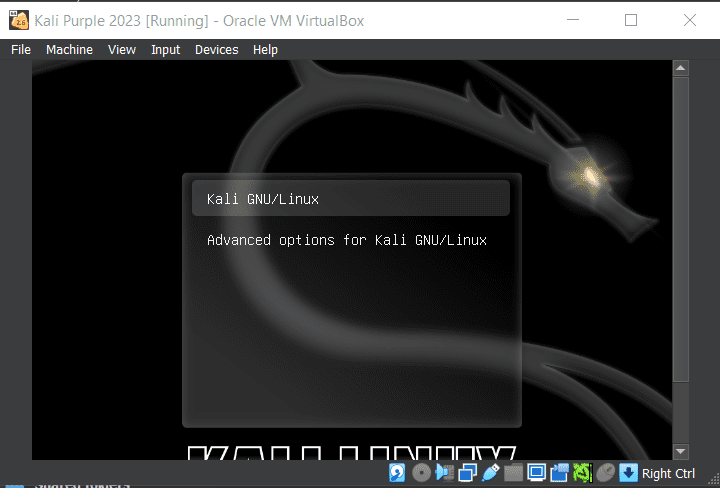Click the recording film status icon
Image resolution: width=720 pixels, height=488 pixels.
point(559,473)
